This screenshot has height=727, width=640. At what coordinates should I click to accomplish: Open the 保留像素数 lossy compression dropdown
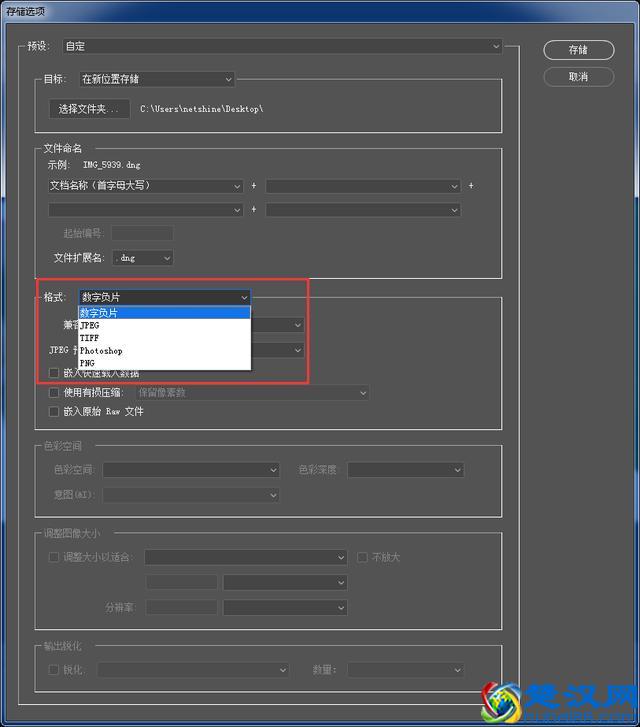[x=253, y=393]
